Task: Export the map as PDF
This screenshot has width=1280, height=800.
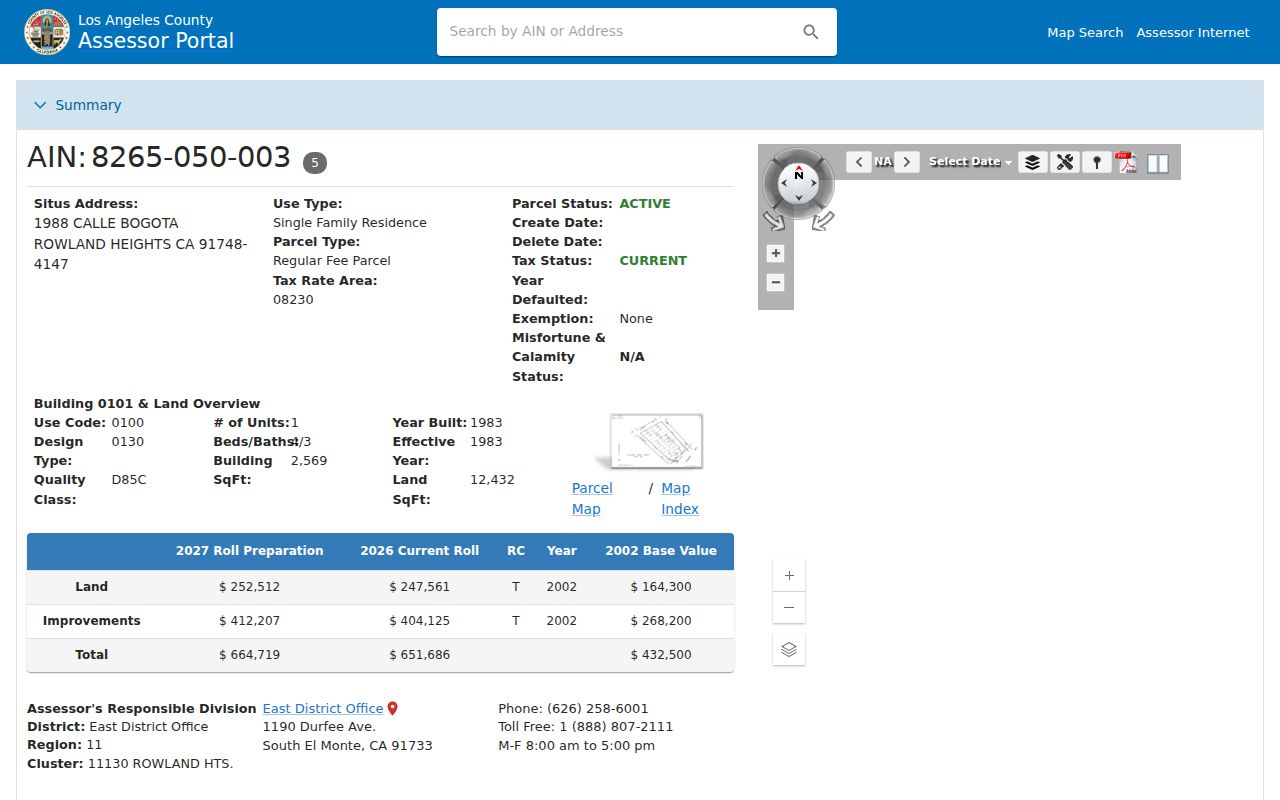Action: pos(1126,162)
